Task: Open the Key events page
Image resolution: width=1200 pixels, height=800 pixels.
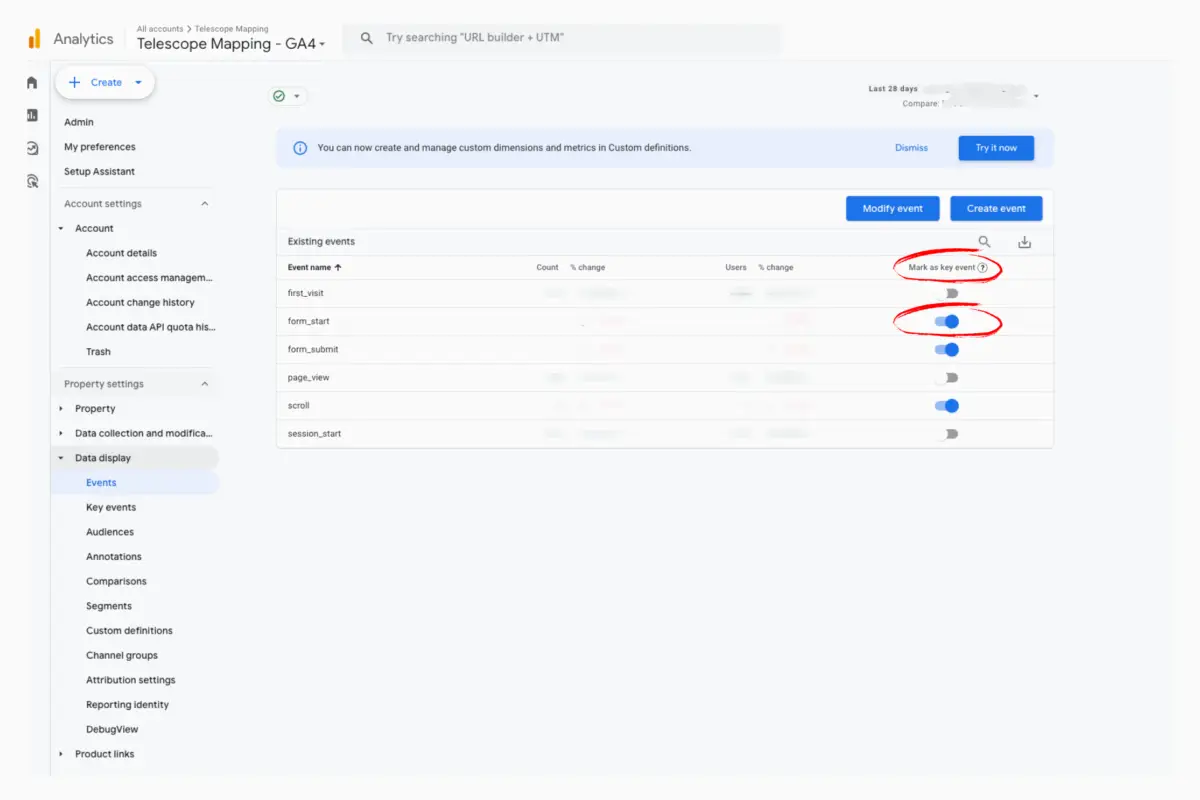Action: tap(111, 508)
